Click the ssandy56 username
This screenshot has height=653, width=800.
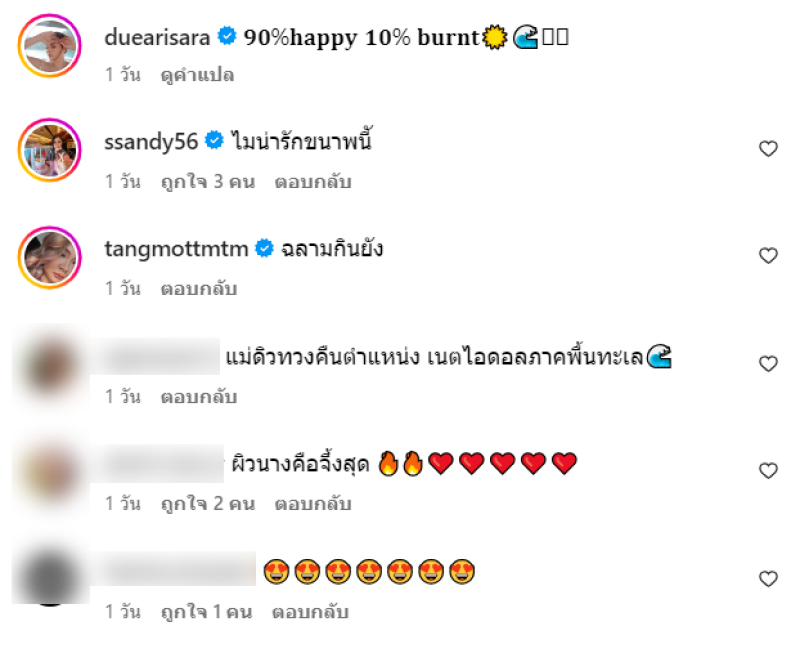click(151, 141)
